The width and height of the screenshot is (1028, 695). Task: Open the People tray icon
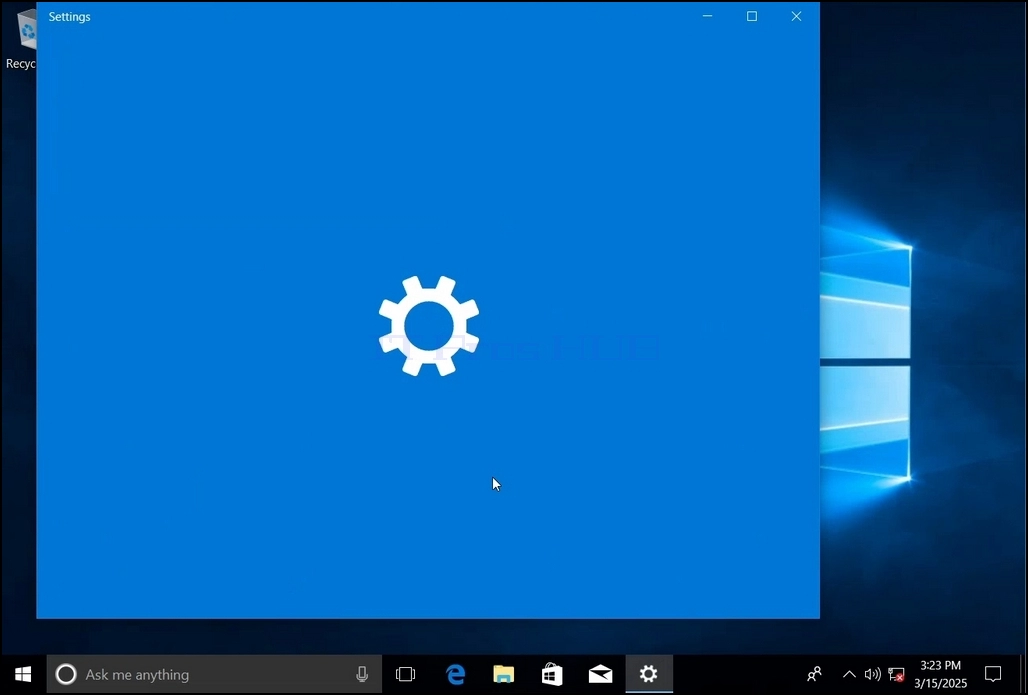[x=814, y=674]
